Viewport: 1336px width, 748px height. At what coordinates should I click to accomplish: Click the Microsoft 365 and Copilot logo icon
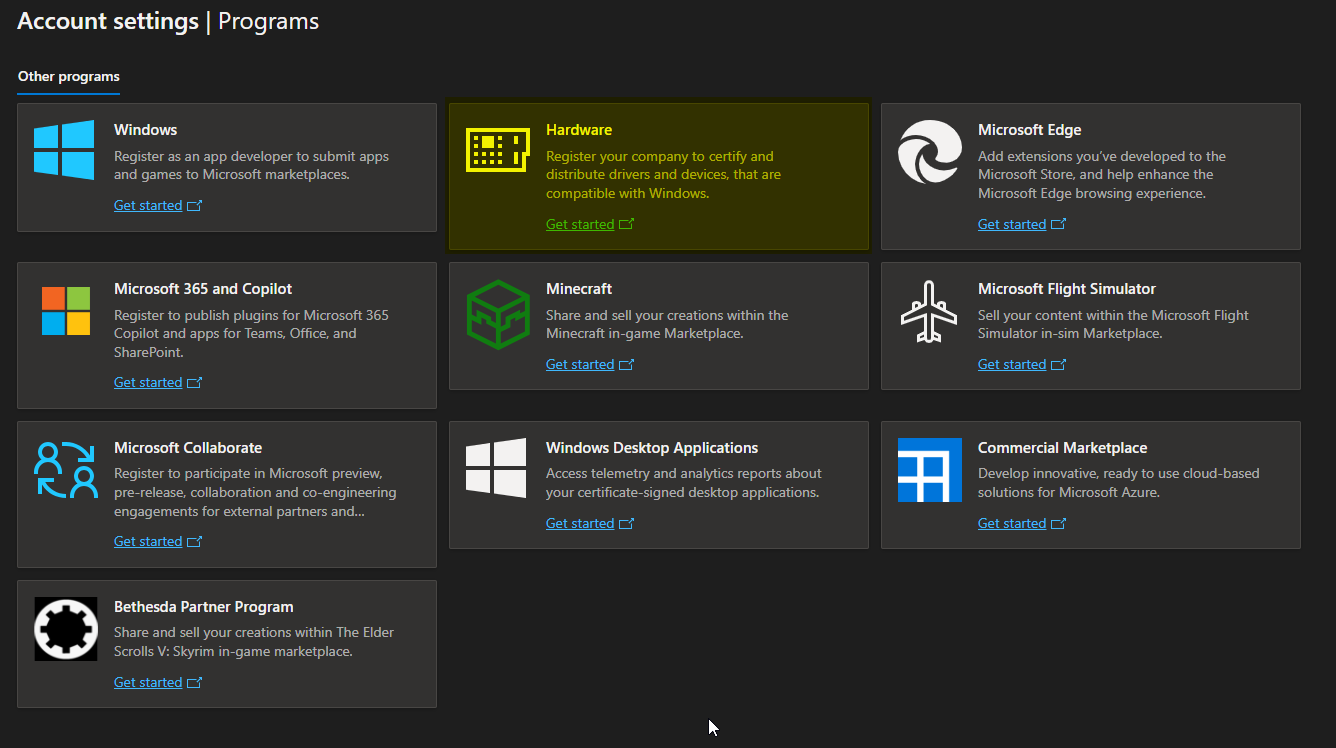pyautogui.click(x=66, y=311)
